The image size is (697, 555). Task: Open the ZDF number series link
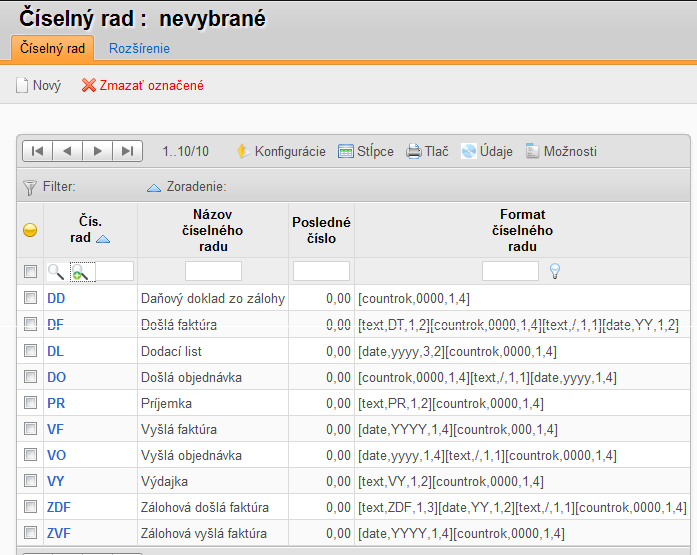(59, 507)
